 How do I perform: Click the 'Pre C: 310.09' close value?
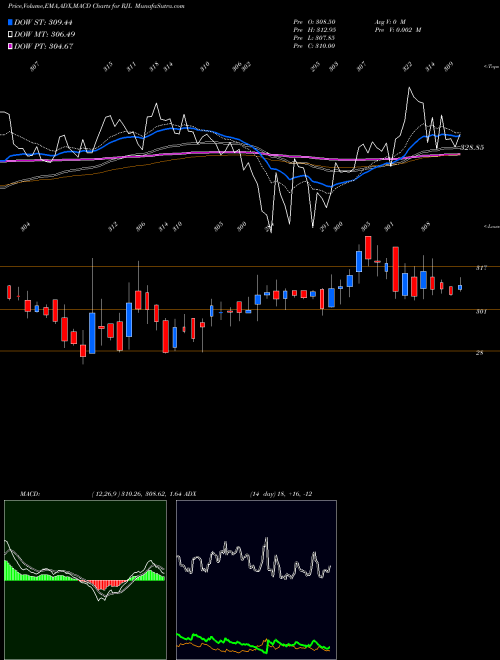314,46
